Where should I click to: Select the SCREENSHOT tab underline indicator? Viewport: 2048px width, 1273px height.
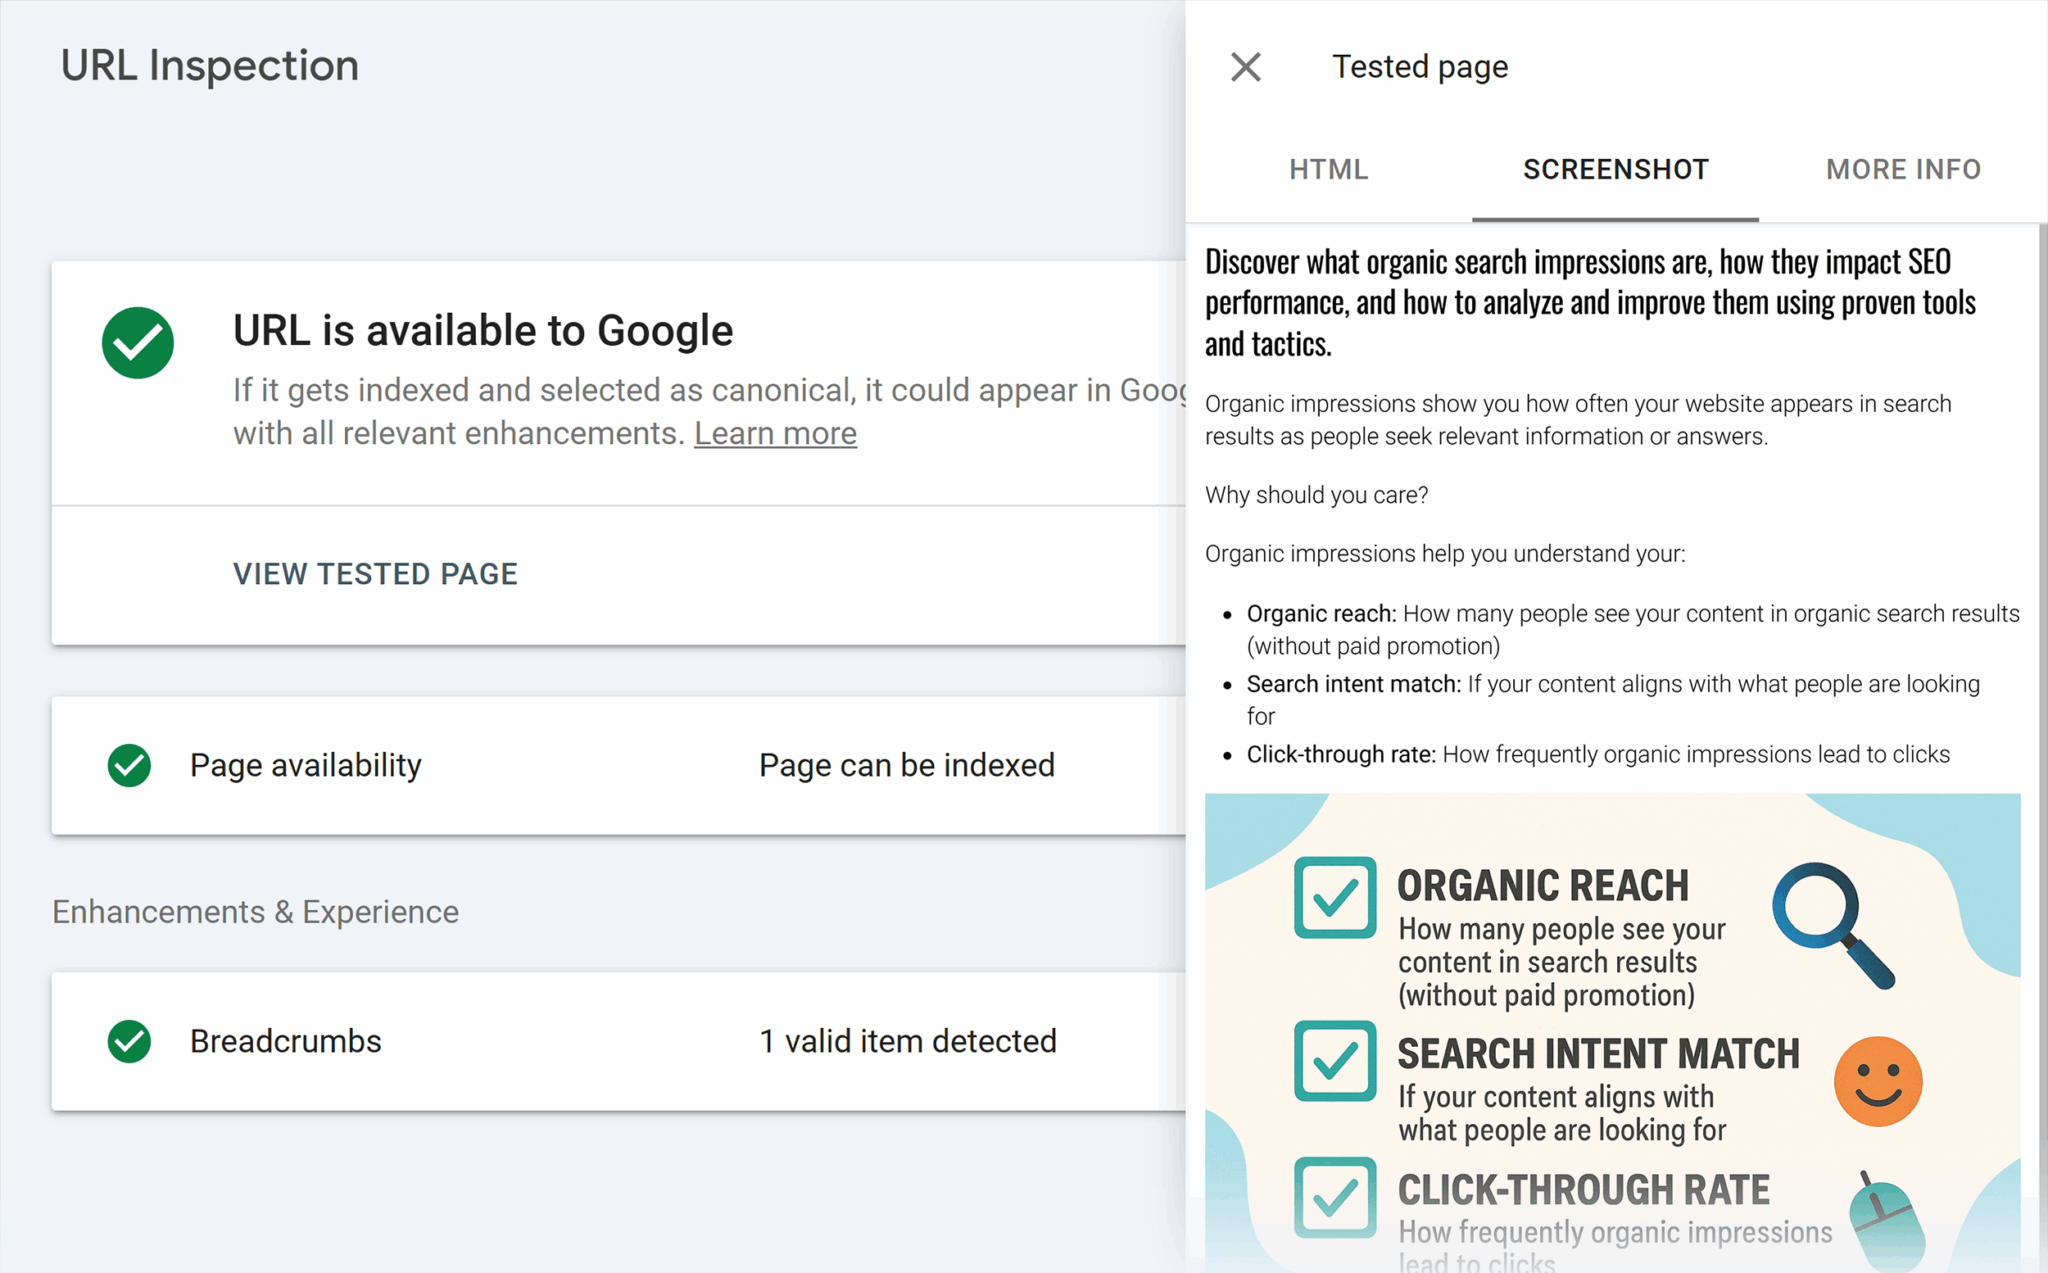point(1615,211)
